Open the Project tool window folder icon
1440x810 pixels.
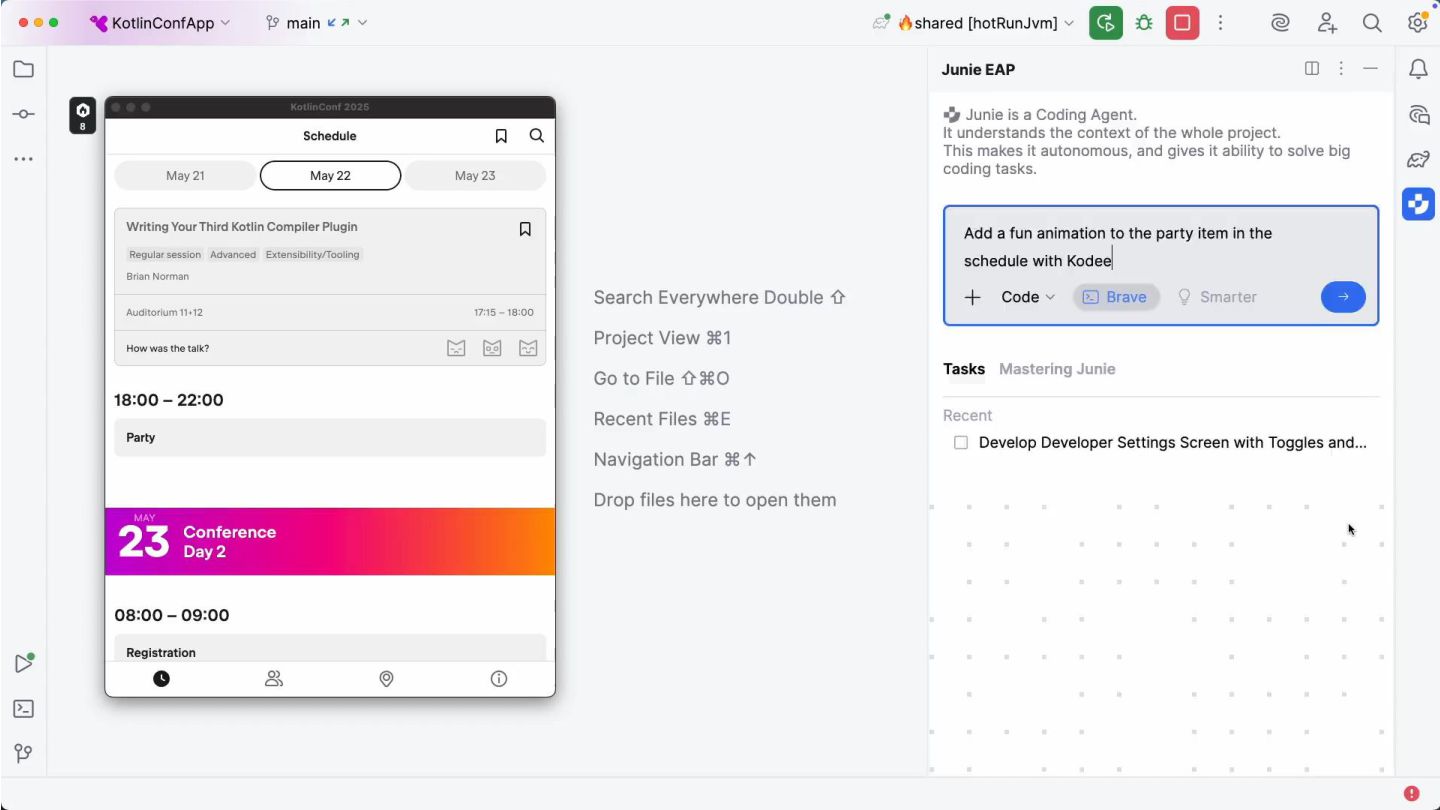pyautogui.click(x=23, y=69)
